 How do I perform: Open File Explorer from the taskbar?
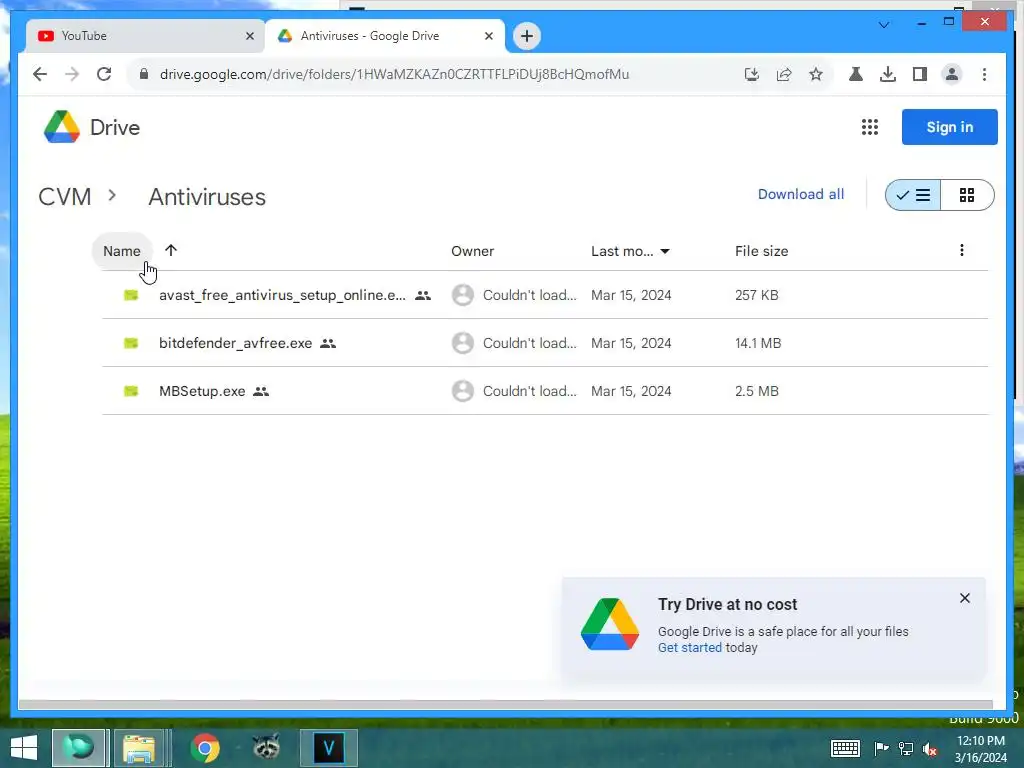138,748
